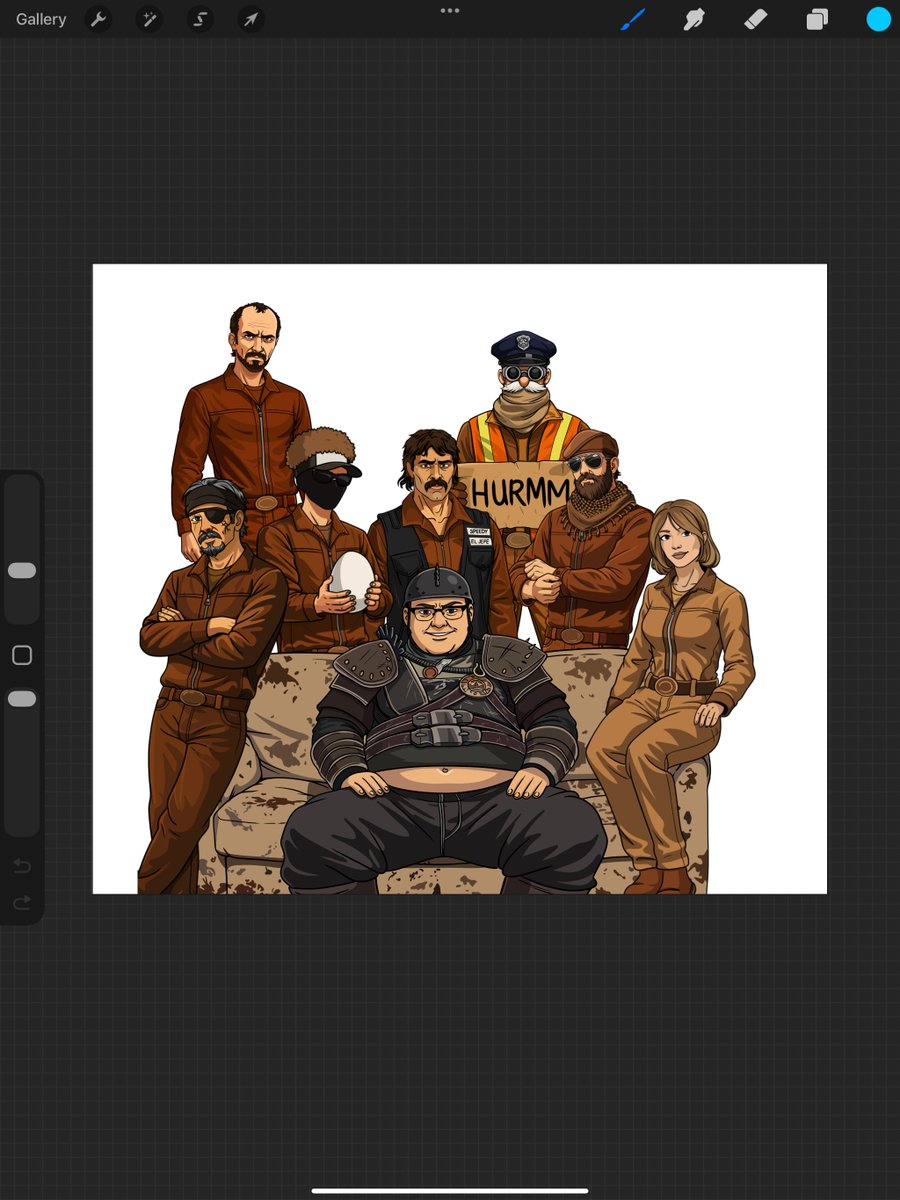
Task: Tap the three dots at top center
Action: tap(450, 10)
